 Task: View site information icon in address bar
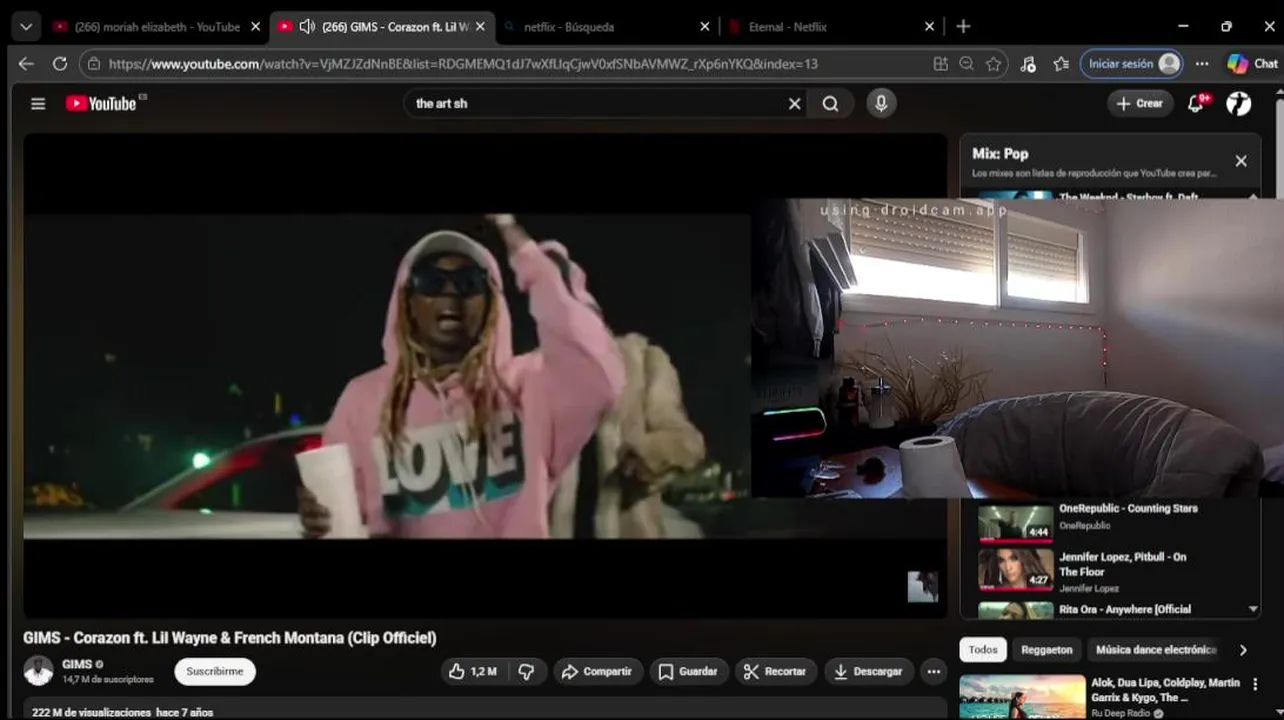coord(93,63)
